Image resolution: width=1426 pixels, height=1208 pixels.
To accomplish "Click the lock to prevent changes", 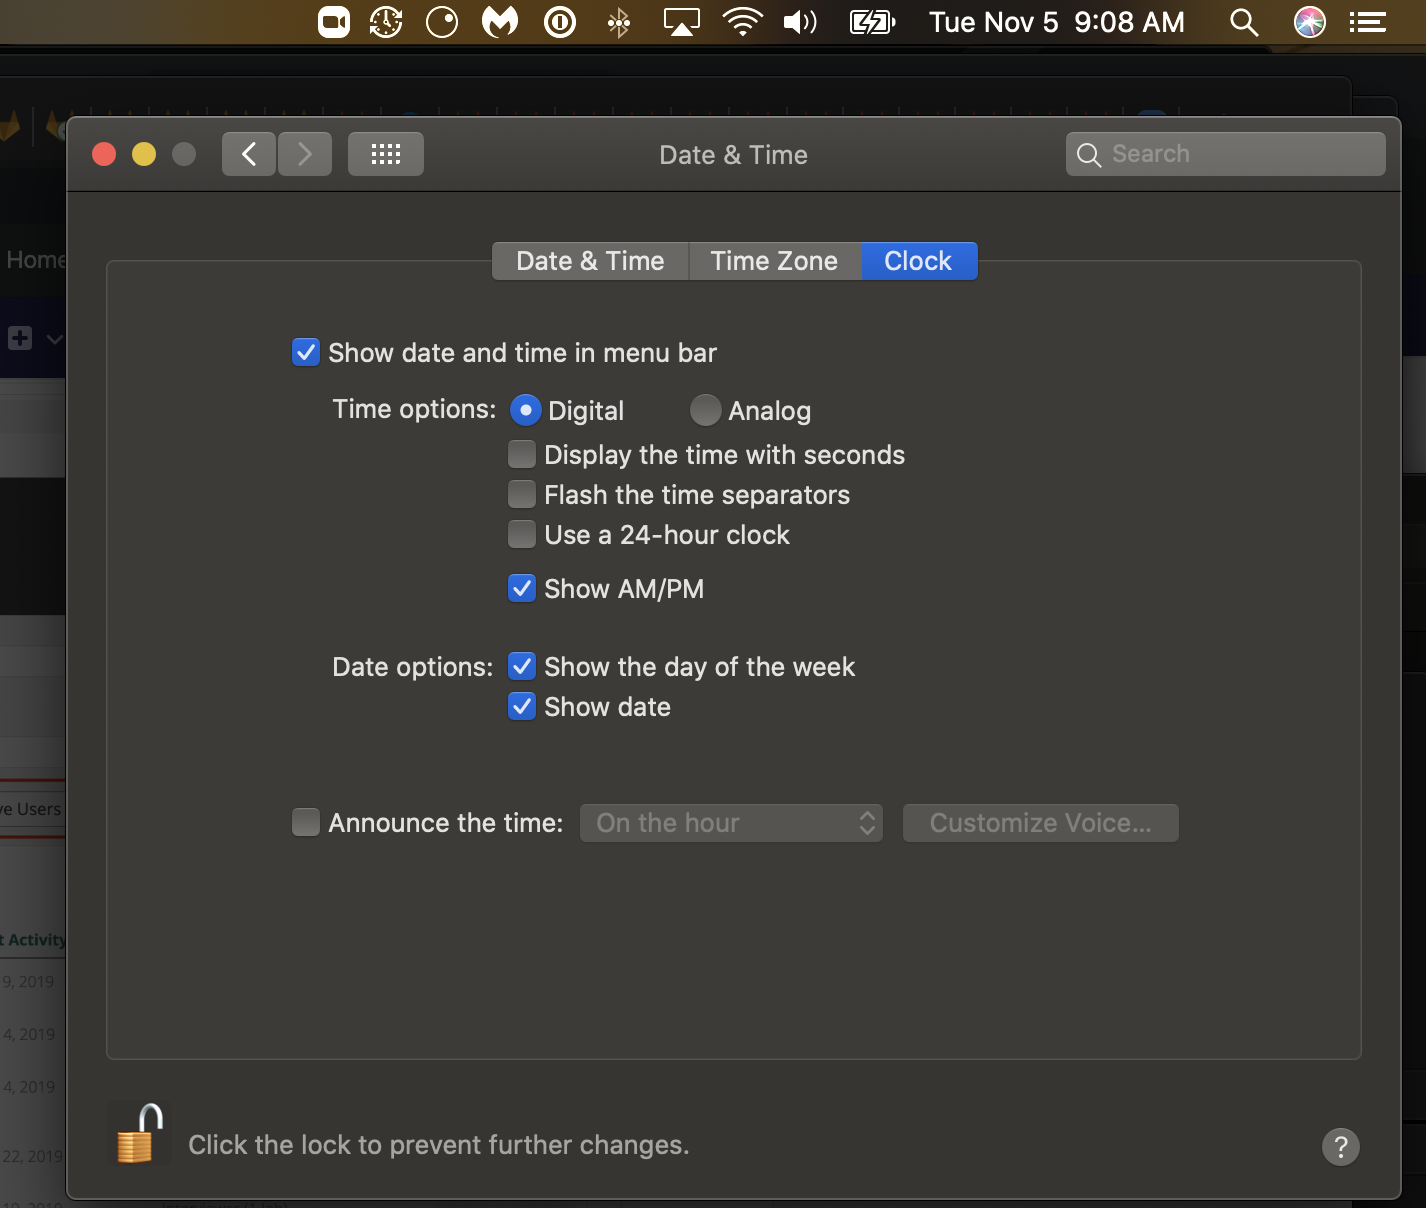I will [x=140, y=1135].
